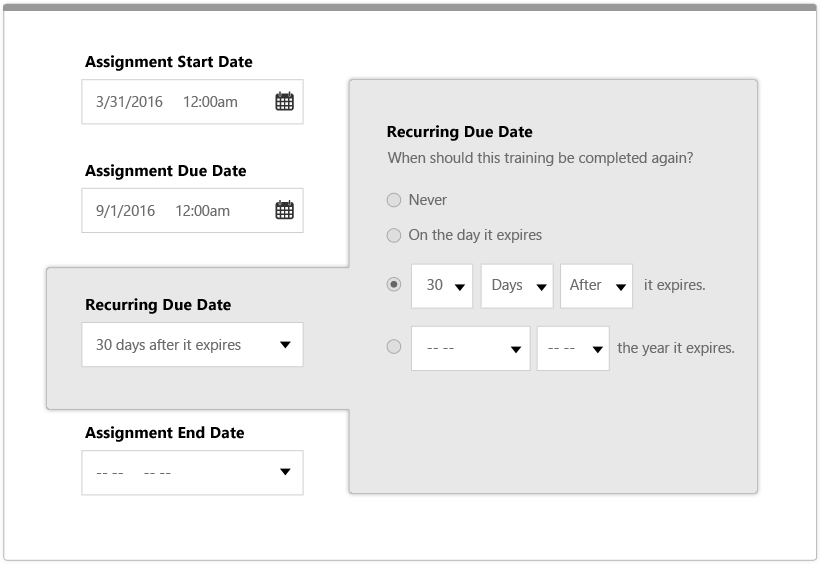This screenshot has width=820, height=570.
Task: Open the wider blank dropdown in the year row
Action: click(x=471, y=348)
